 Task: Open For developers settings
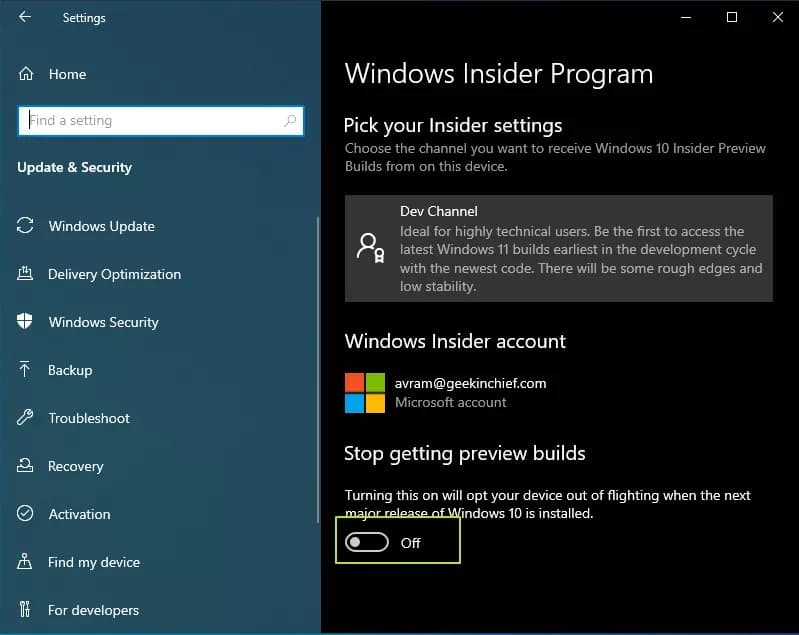click(93, 610)
